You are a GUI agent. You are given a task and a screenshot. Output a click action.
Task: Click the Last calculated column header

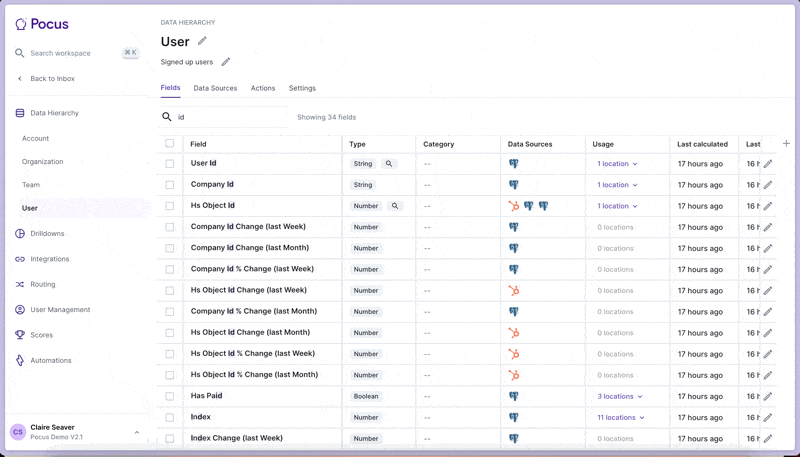tap(702, 144)
